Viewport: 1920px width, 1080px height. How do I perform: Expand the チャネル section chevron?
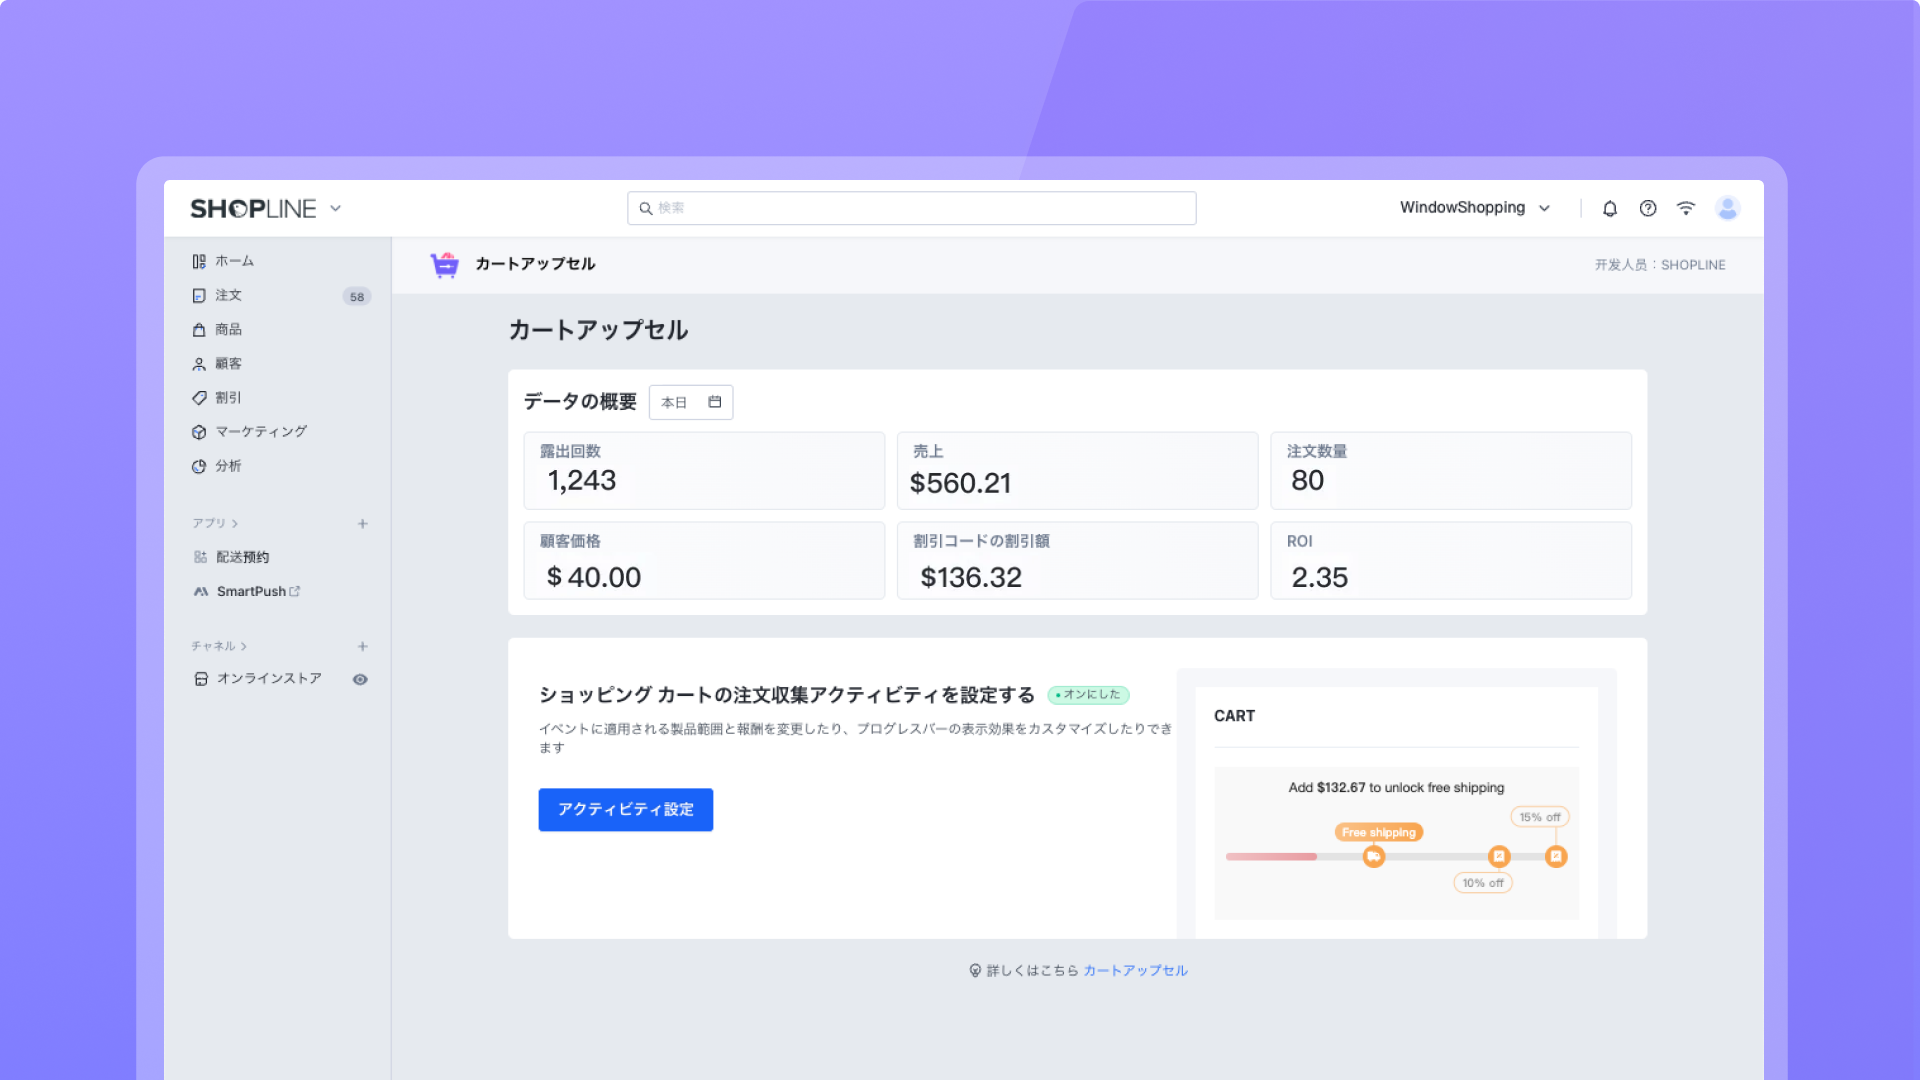pos(243,647)
